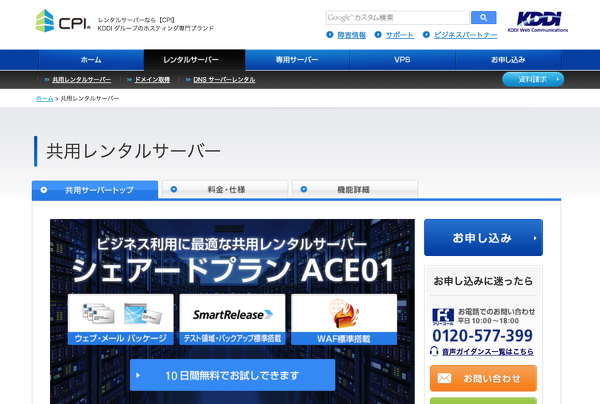
Task: Open the 音声ガイダンス一覧はこちら link
Action: point(488,352)
